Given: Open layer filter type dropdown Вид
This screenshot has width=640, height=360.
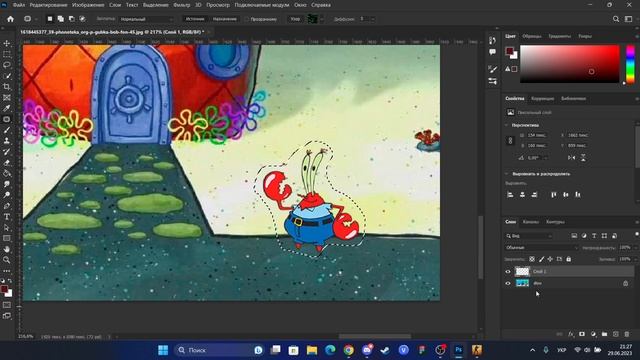Looking at the screenshot, I should pos(529,236).
